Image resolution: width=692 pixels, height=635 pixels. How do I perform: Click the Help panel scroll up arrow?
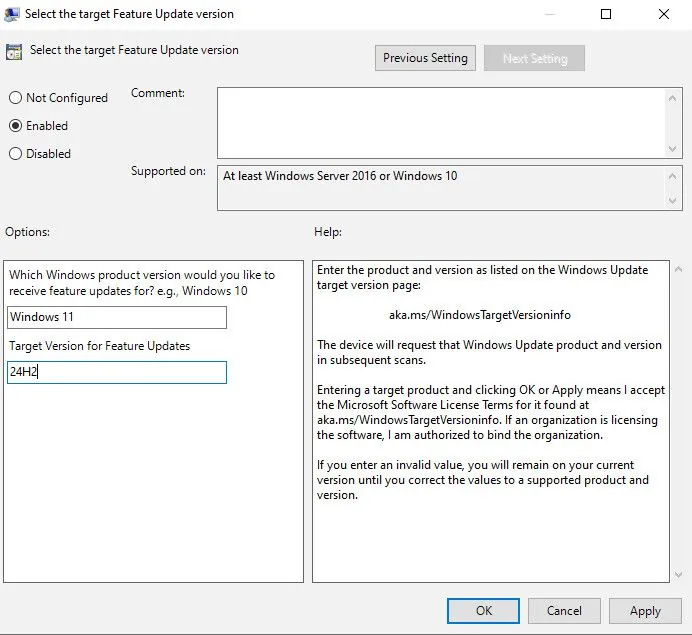coord(678,271)
